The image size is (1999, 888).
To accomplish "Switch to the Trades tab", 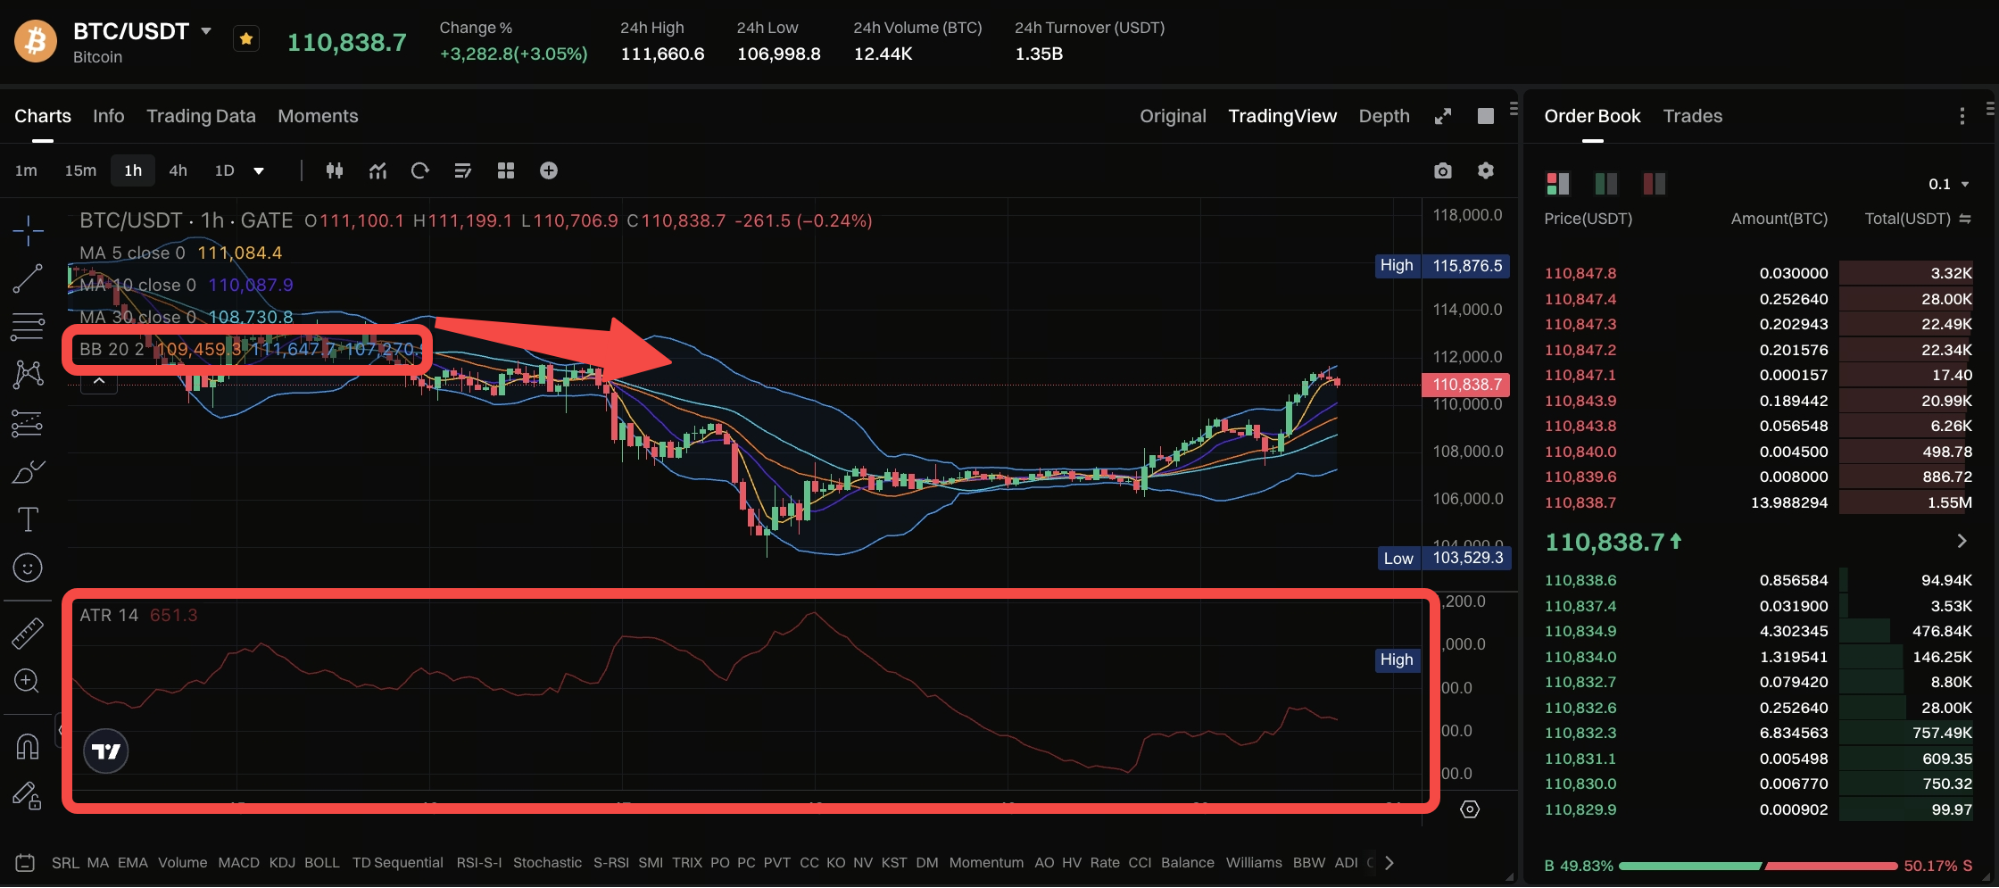I will (1692, 116).
